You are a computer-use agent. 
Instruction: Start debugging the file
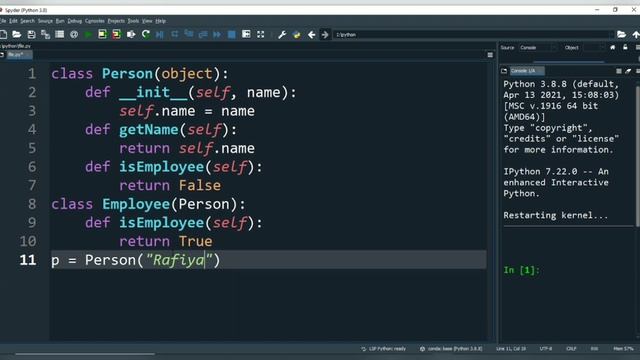[160, 35]
